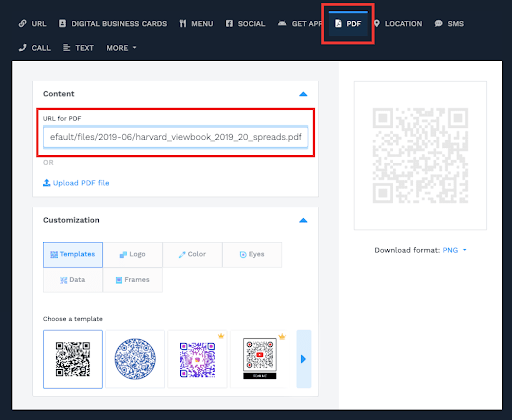The width and height of the screenshot is (512, 420).
Task: Select the PDF tab
Action: (348, 24)
